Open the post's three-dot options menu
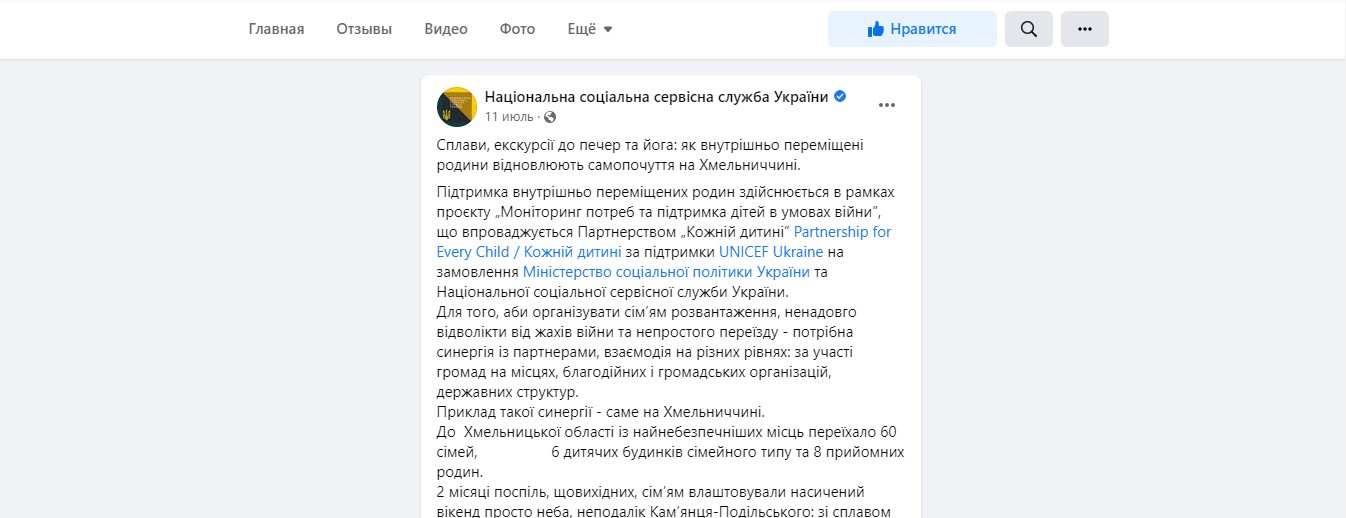Viewport: 1346px width, 518px height. click(x=886, y=104)
